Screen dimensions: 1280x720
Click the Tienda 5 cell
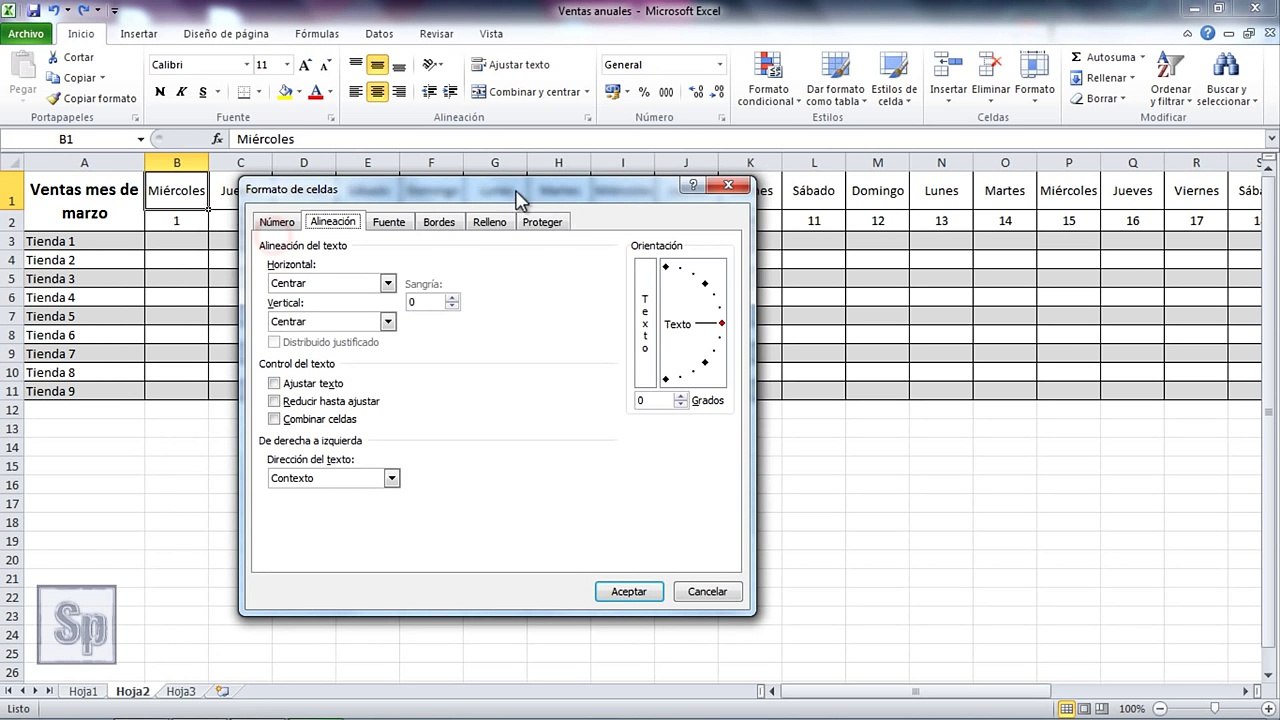click(84, 316)
